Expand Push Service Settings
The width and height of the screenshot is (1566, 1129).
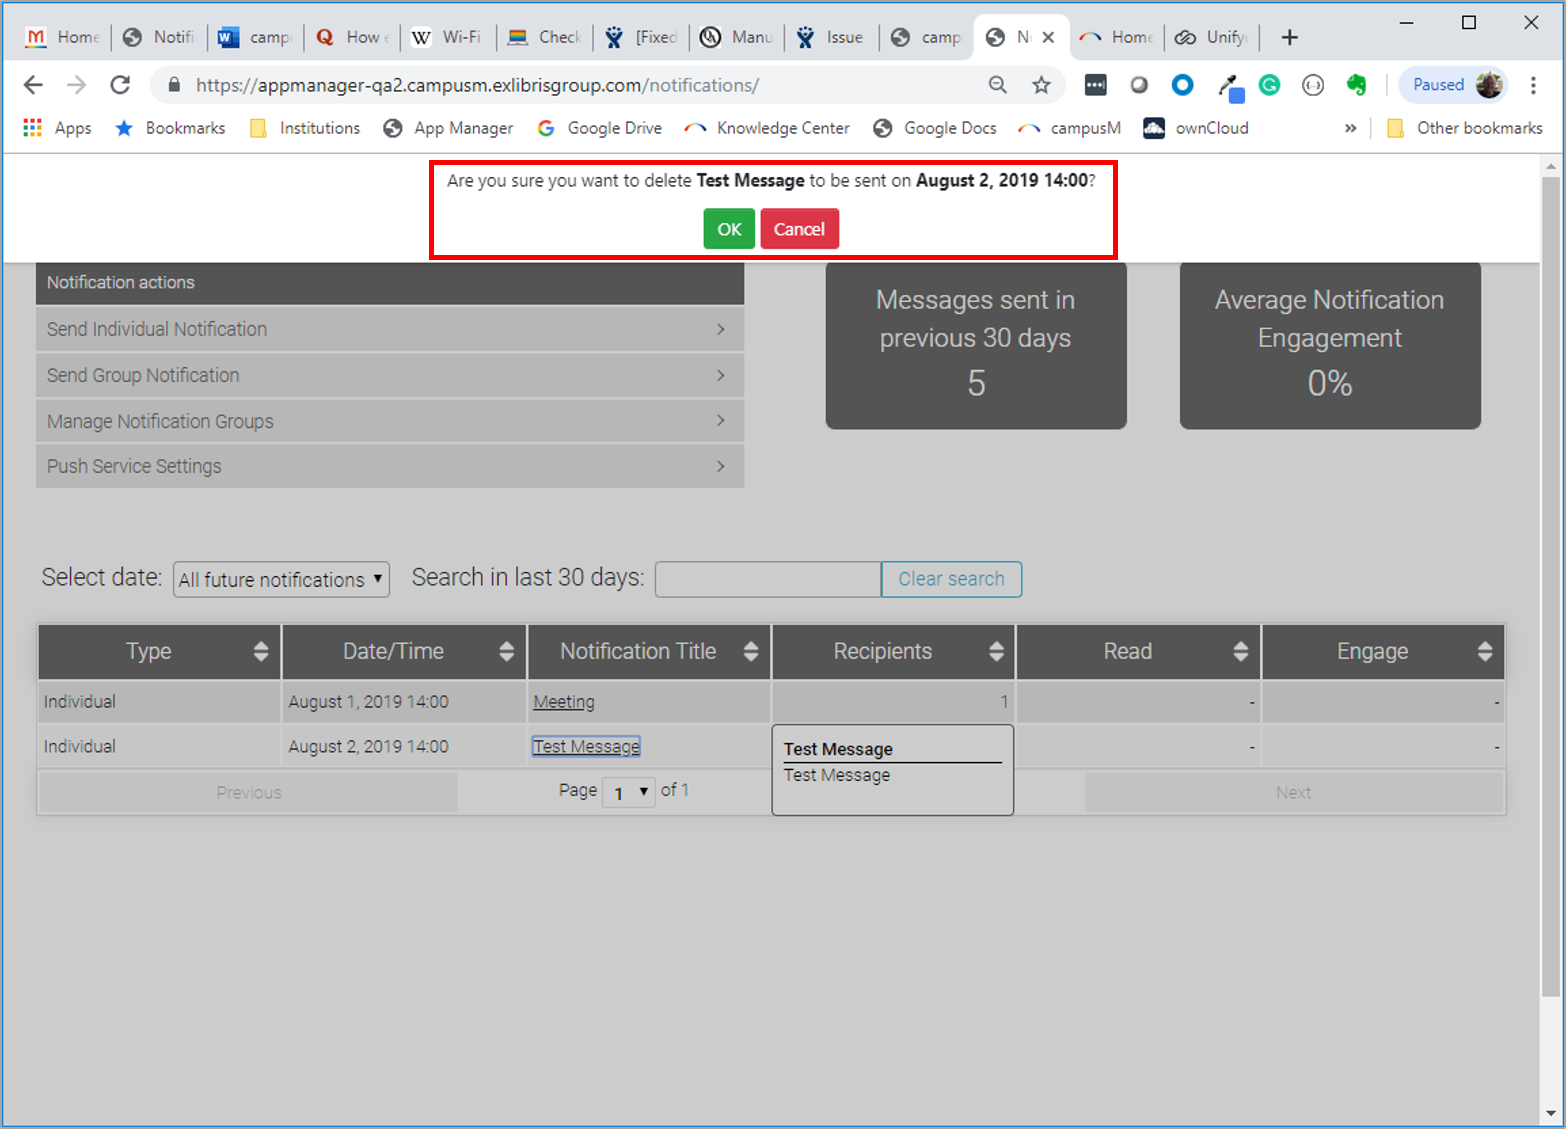[x=390, y=466]
